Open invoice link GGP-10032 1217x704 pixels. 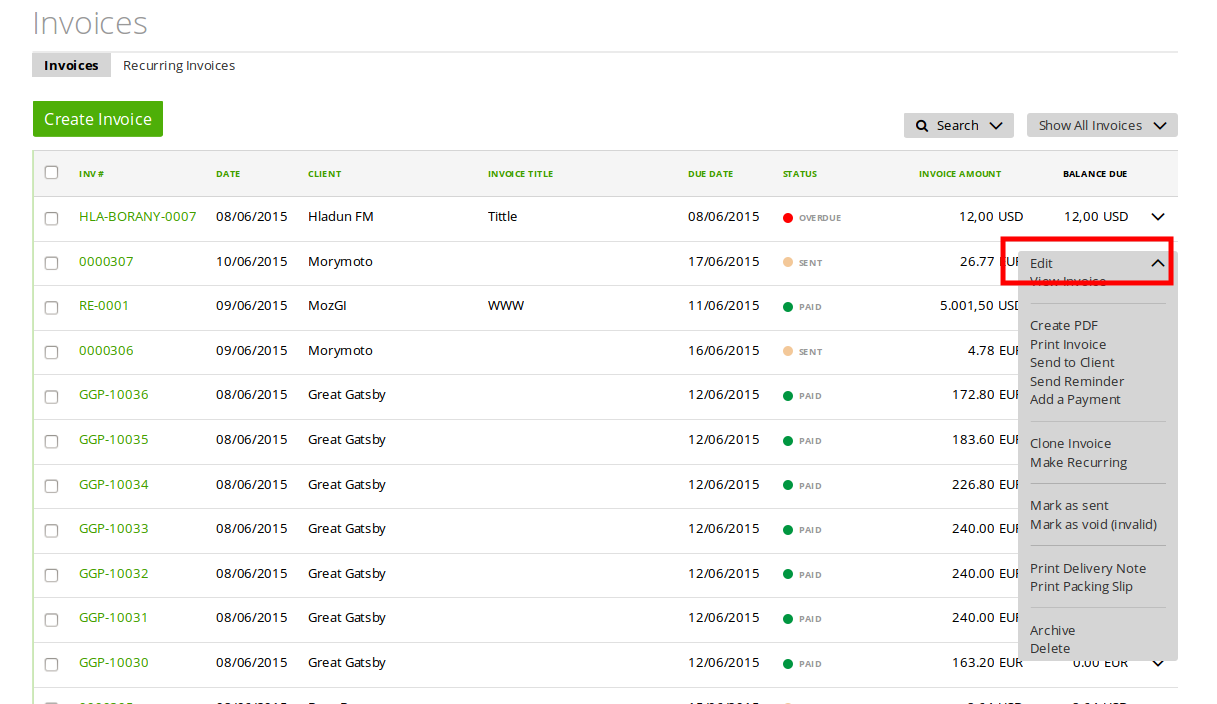point(113,573)
